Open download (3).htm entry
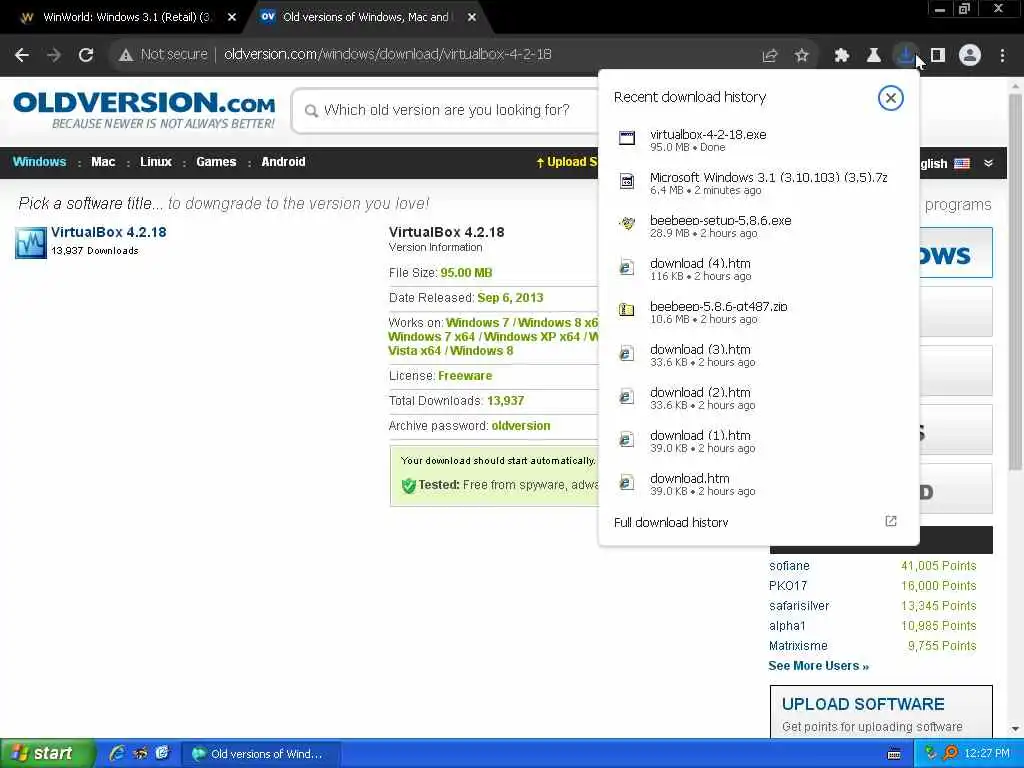Image resolution: width=1024 pixels, height=768 pixels. click(759, 355)
